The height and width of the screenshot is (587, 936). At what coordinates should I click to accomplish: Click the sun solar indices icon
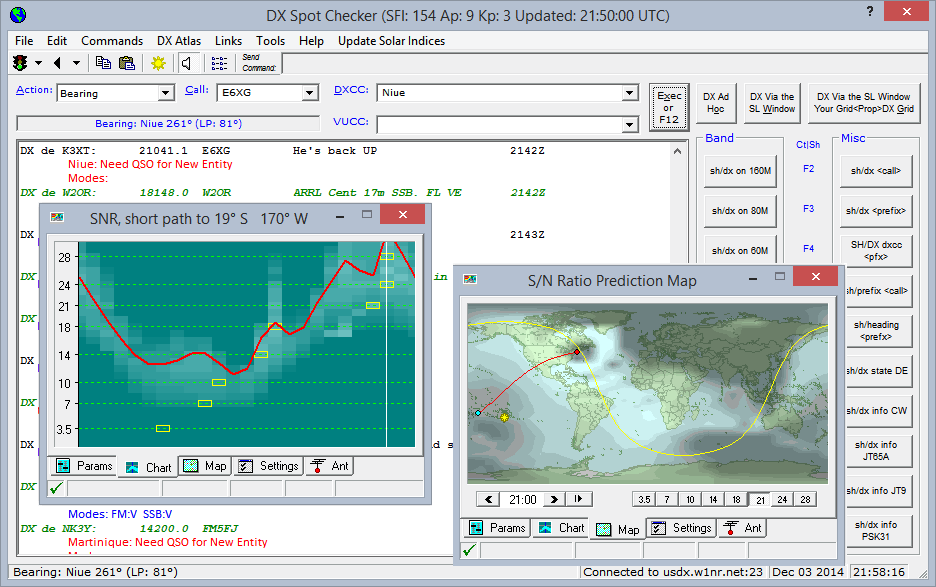pyautogui.click(x=158, y=63)
